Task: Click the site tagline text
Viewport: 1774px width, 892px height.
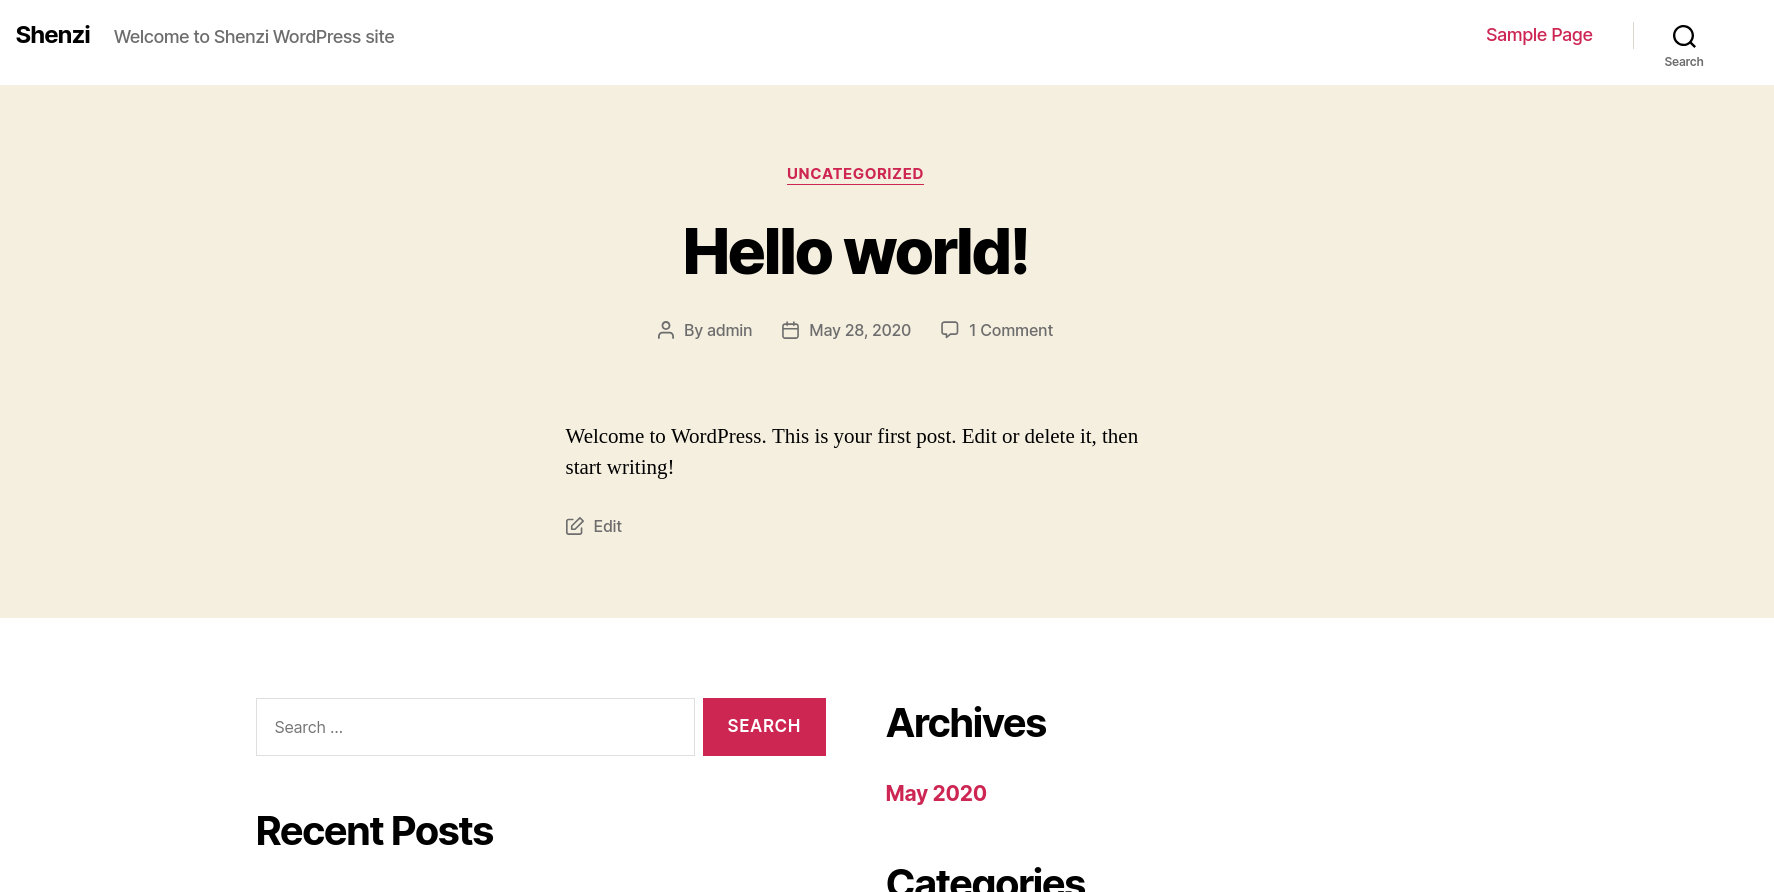Action: (x=254, y=37)
